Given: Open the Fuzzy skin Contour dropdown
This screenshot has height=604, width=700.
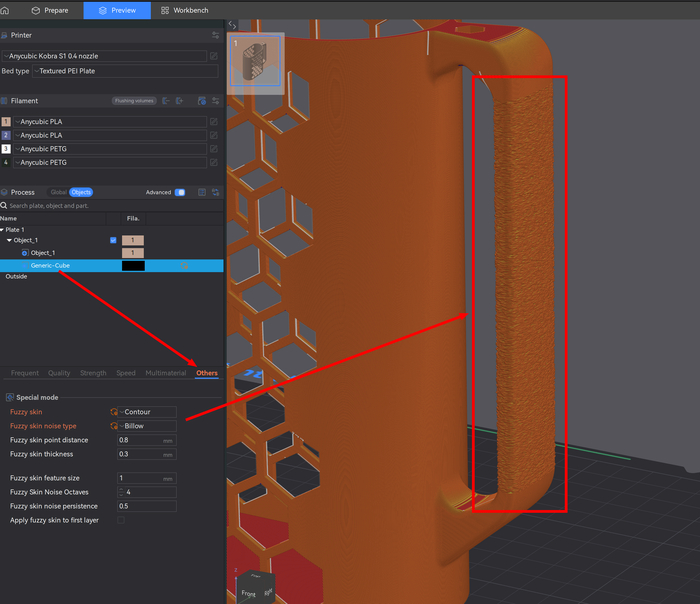Looking at the screenshot, I should (x=148, y=412).
